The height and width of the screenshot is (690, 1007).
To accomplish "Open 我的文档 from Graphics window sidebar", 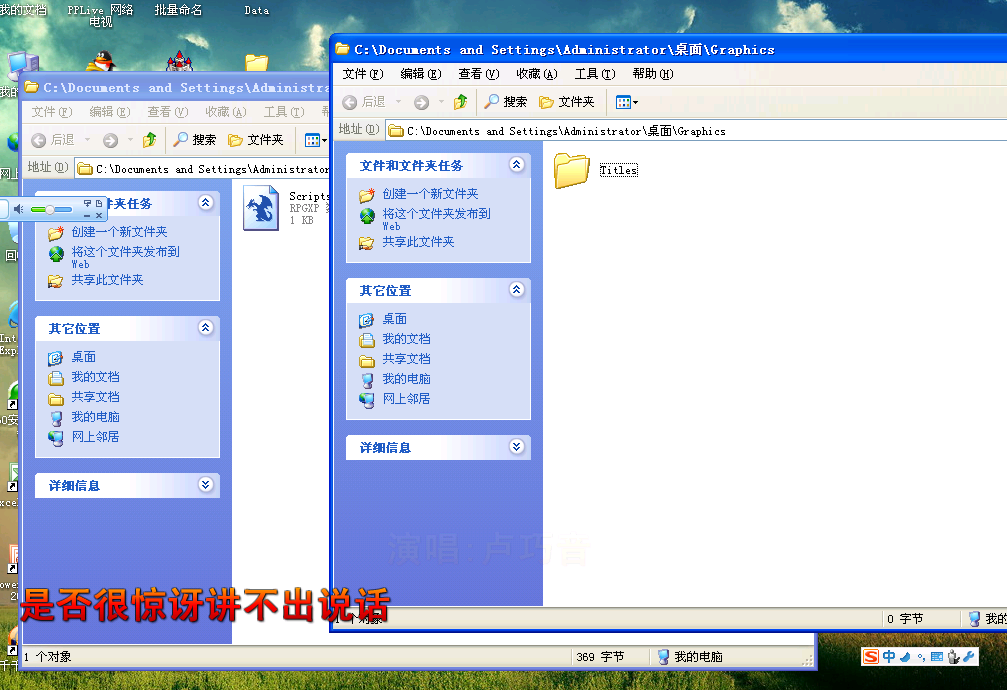I will (x=407, y=339).
